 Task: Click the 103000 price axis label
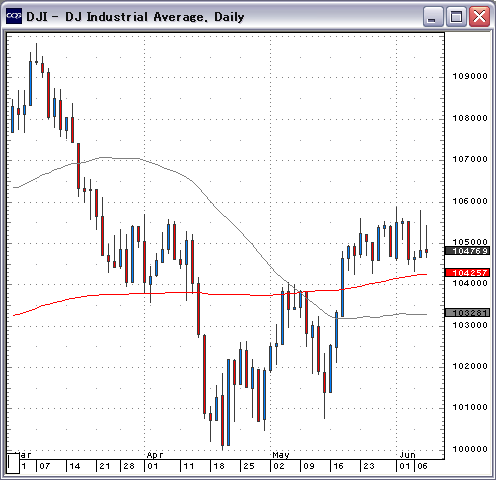coord(470,325)
